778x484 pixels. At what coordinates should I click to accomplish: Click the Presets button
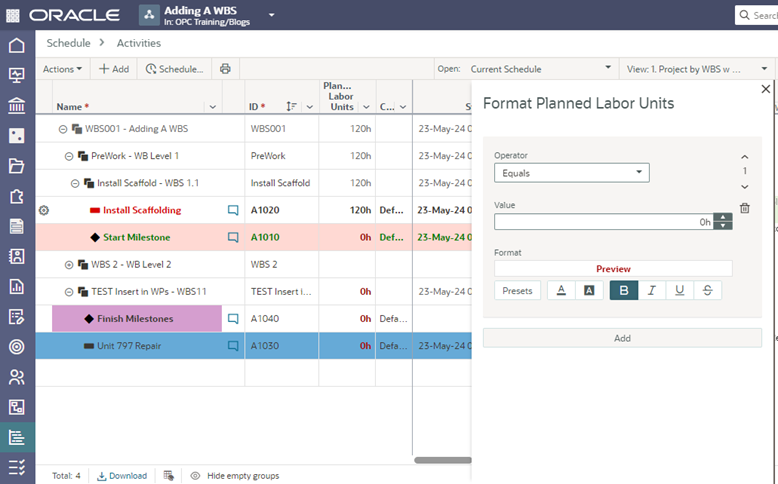coord(517,290)
